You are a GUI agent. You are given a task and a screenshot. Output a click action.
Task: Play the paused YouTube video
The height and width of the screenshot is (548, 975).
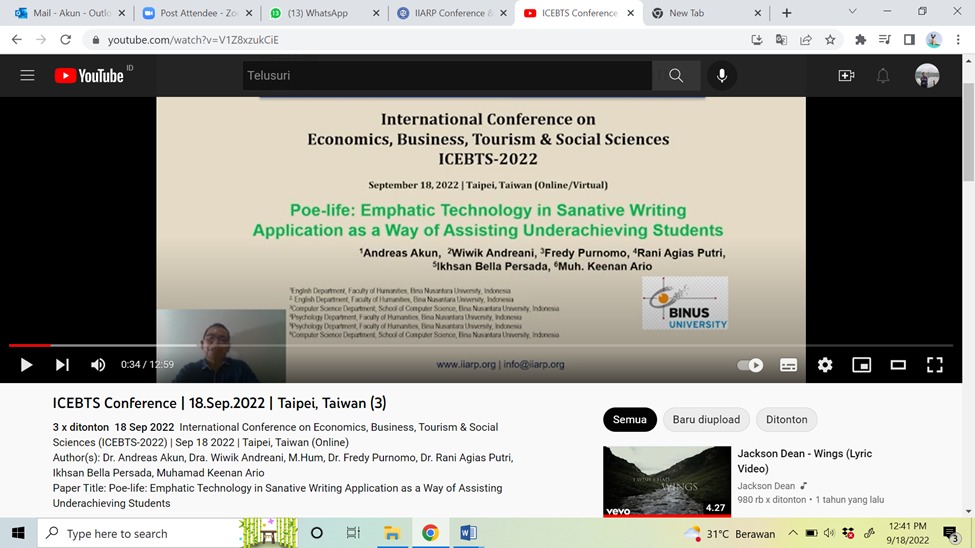[x=26, y=365]
